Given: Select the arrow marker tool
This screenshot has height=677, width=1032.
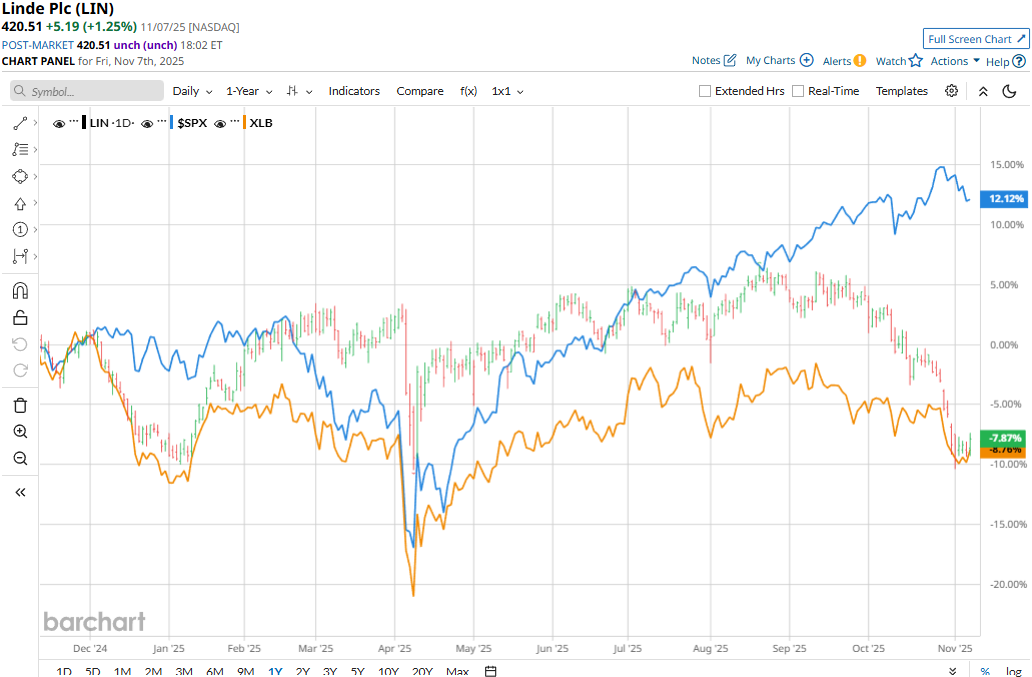Looking at the screenshot, I should point(20,203).
